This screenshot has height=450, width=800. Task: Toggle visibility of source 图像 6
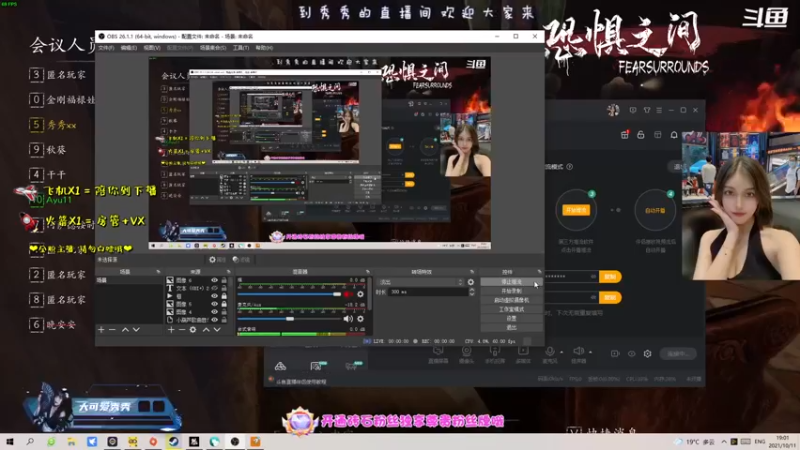coord(214,280)
